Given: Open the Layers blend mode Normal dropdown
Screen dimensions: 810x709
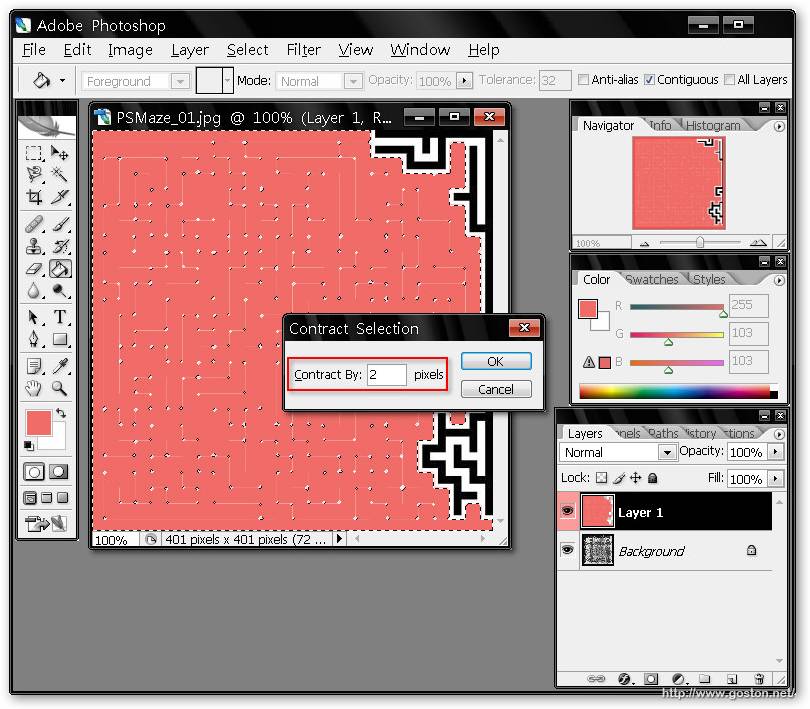Looking at the screenshot, I should [x=667, y=453].
